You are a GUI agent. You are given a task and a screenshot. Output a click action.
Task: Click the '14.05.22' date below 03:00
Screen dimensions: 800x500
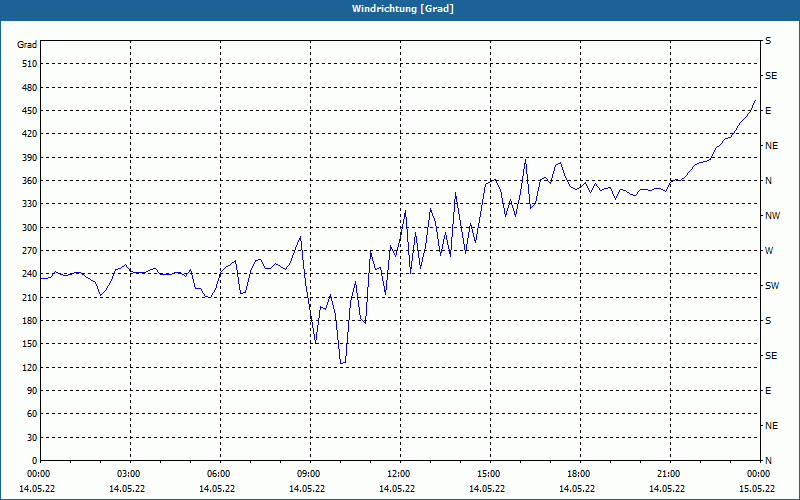point(127,488)
